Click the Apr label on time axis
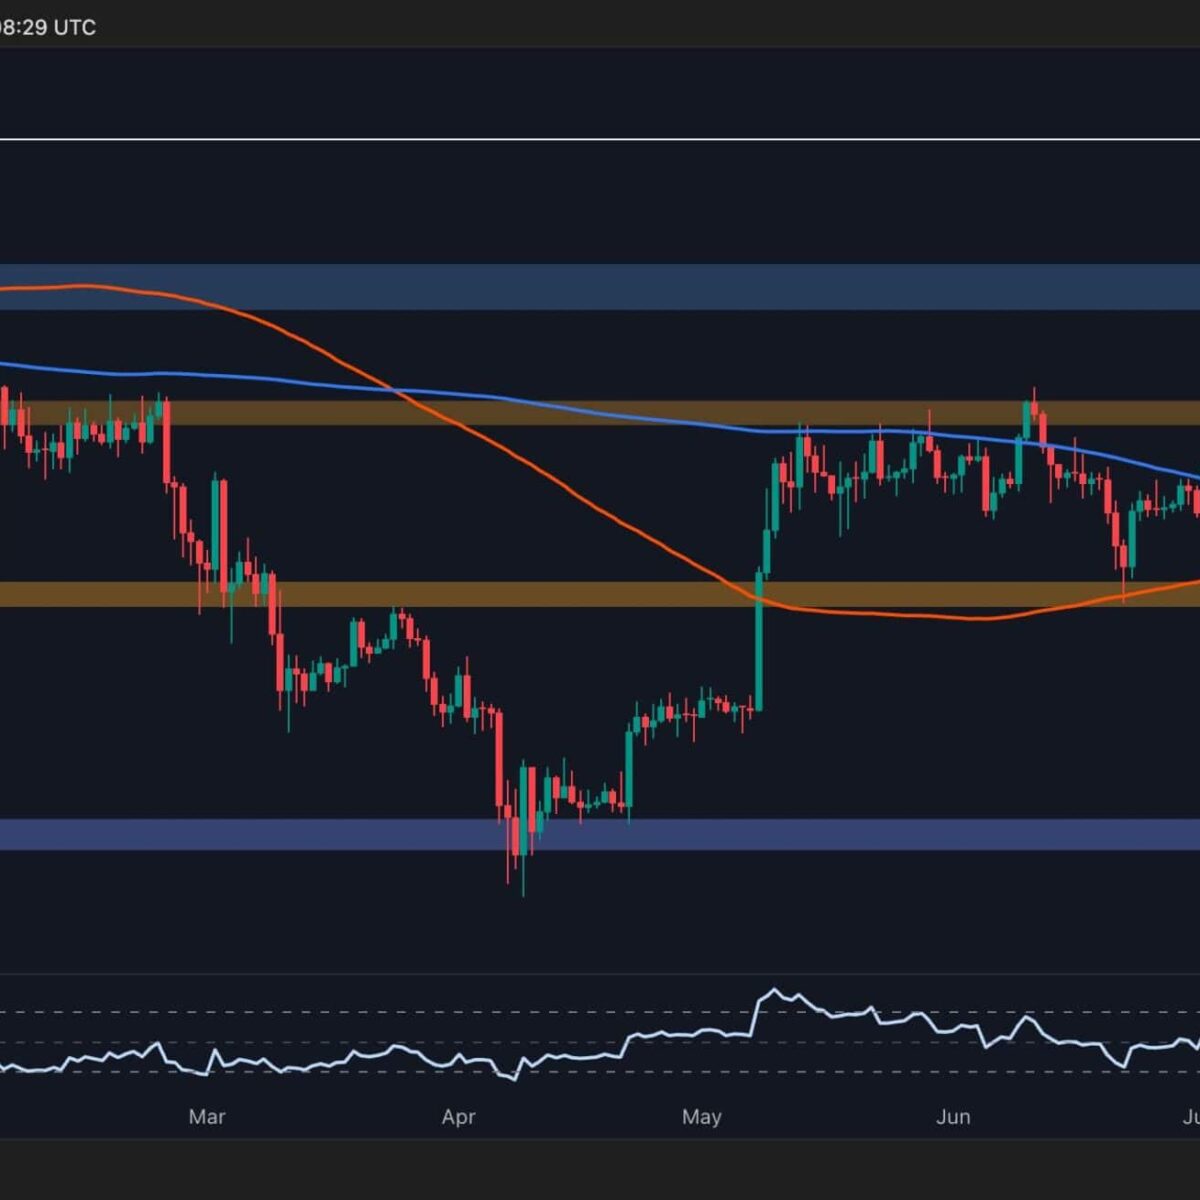Image resolution: width=1200 pixels, height=1200 pixels. [458, 1117]
